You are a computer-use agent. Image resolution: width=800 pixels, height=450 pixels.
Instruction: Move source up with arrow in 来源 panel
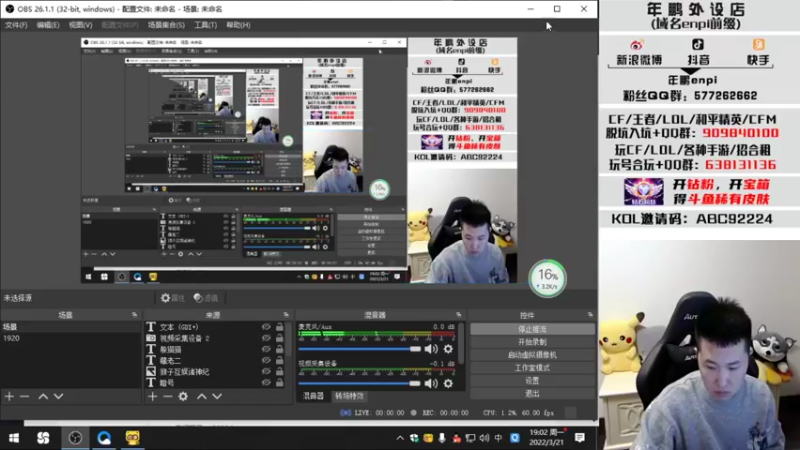coord(202,396)
